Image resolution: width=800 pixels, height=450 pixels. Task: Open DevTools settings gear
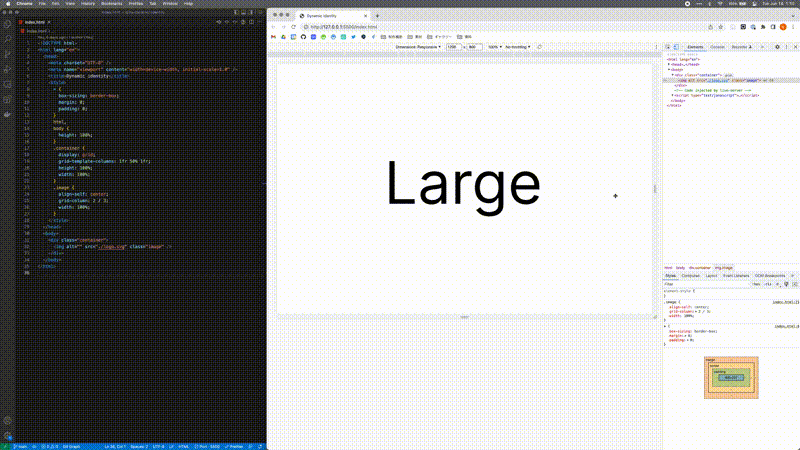[x=778, y=47]
